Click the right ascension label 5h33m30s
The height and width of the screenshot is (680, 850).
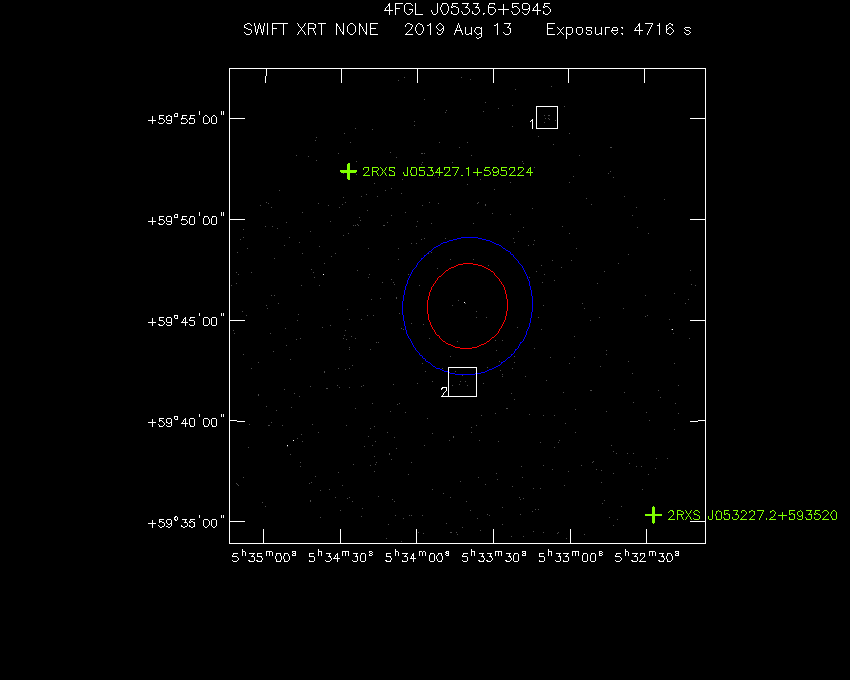(x=494, y=557)
